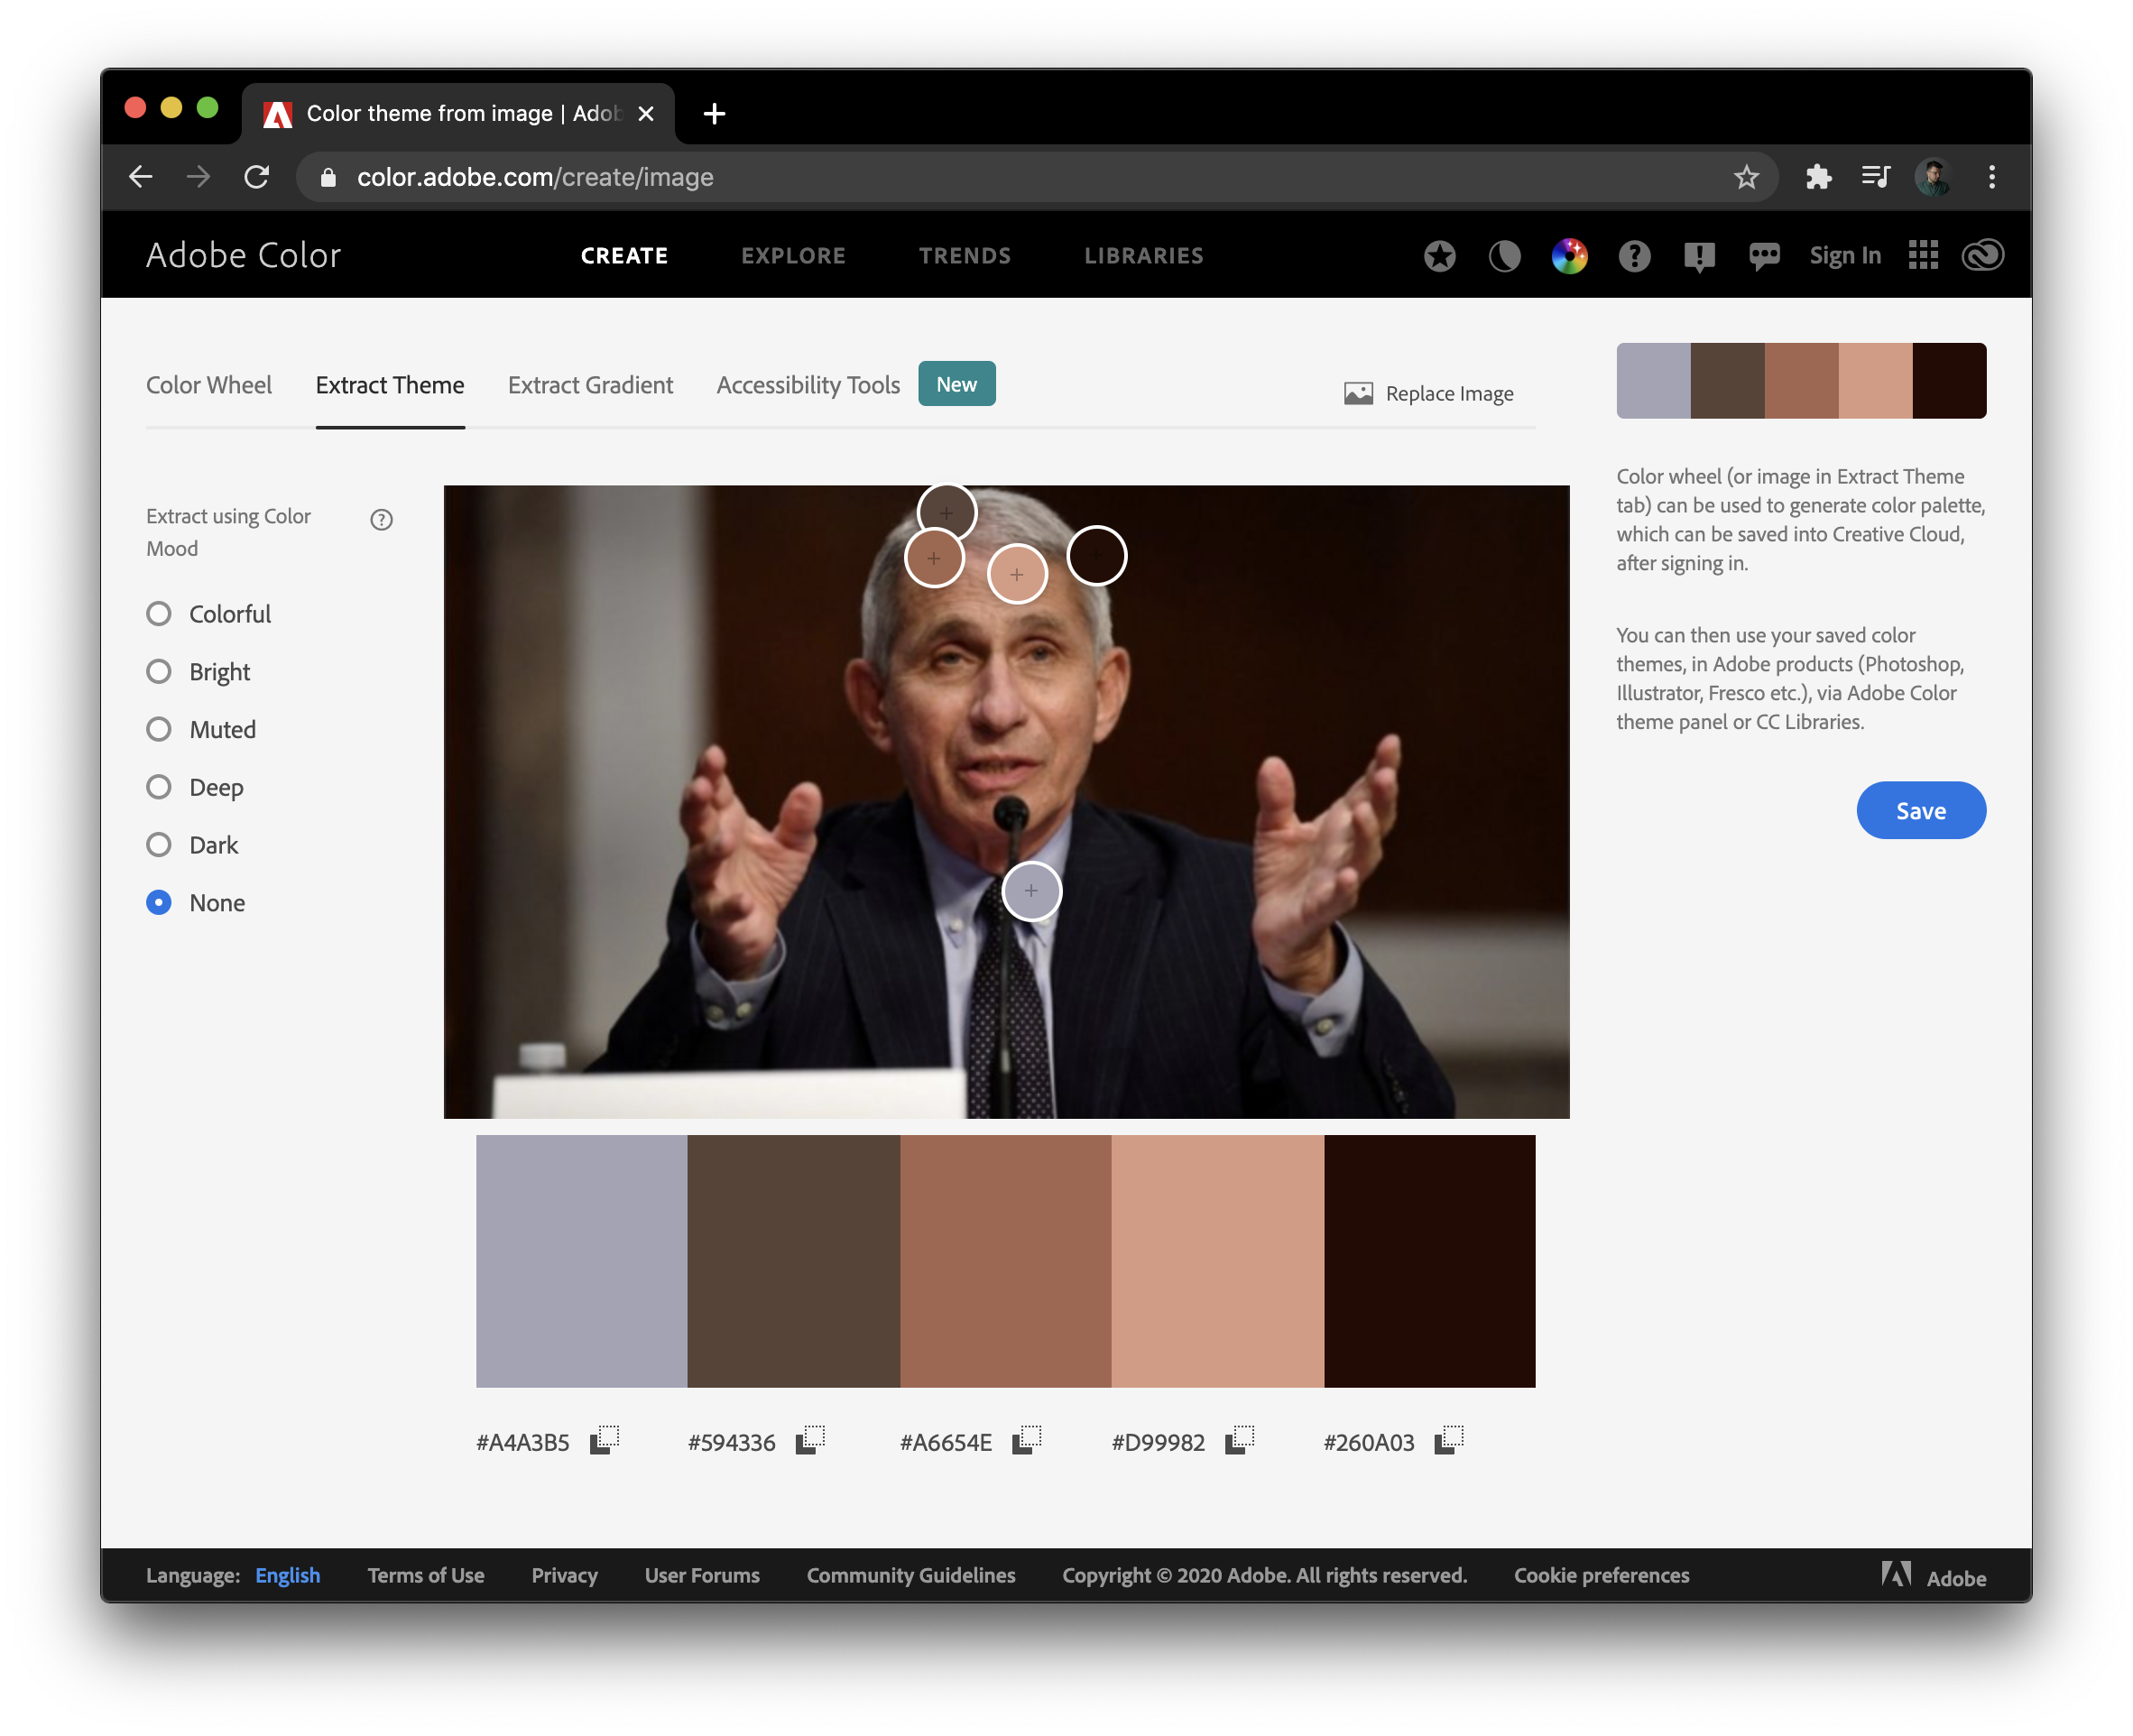Click the Creative Cloud icon

[1983, 255]
